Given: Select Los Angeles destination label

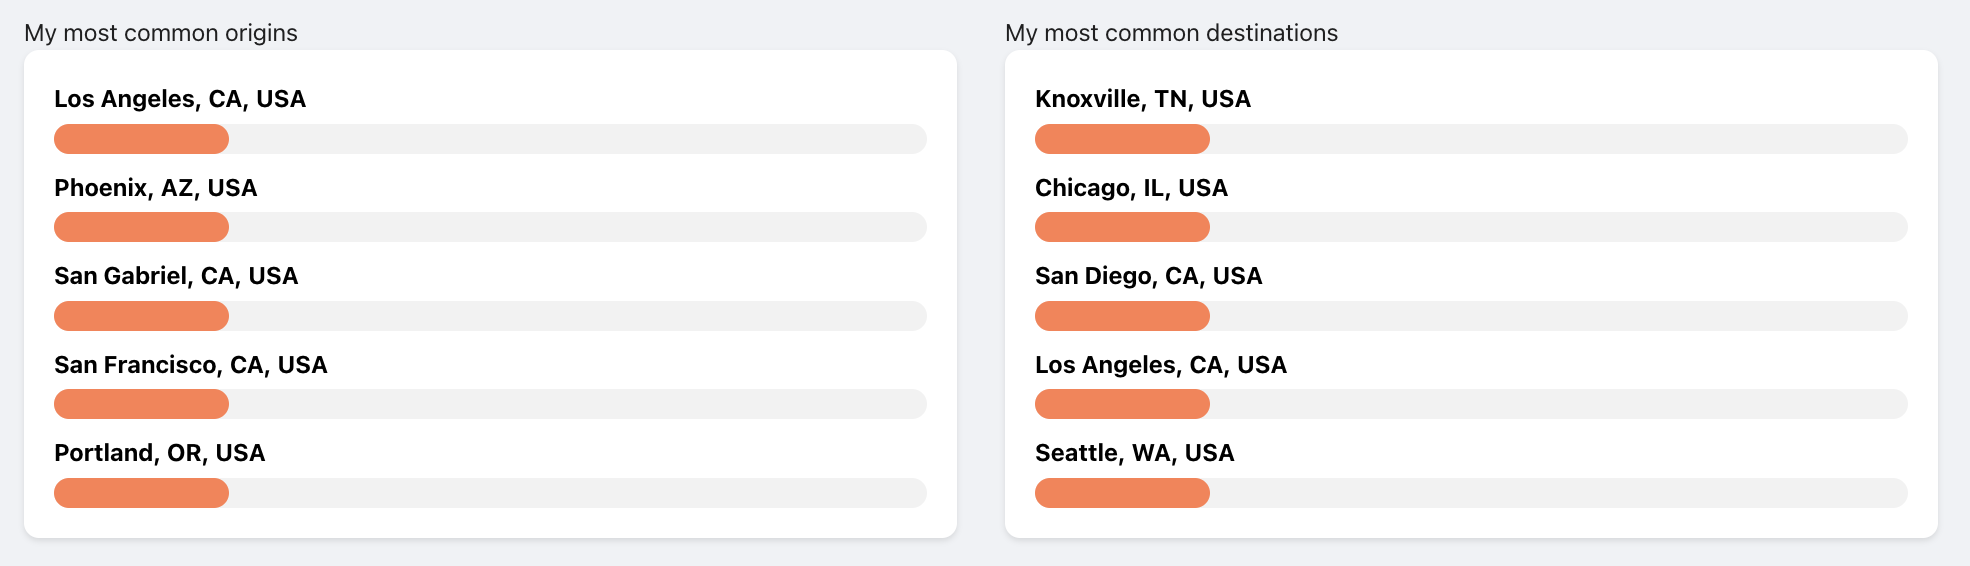Looking at the screenshot, I should tap(1161, 365).
